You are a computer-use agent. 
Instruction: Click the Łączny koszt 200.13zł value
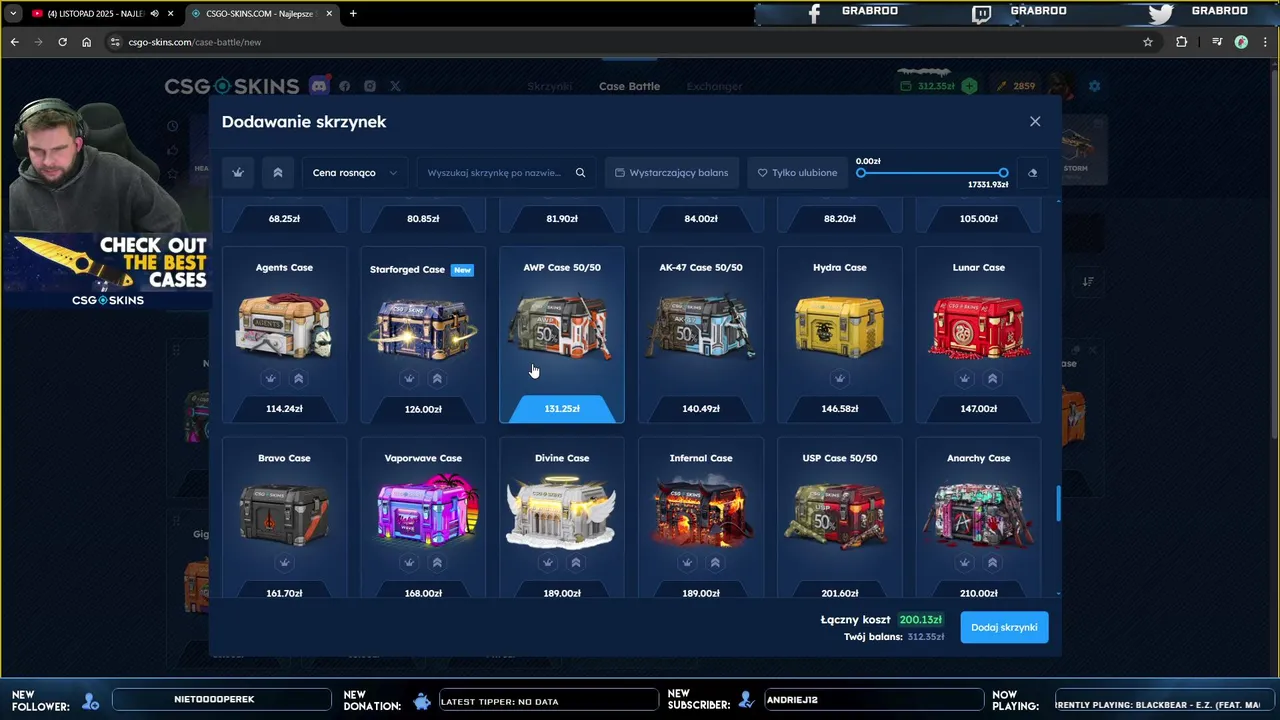pos(921,619)
